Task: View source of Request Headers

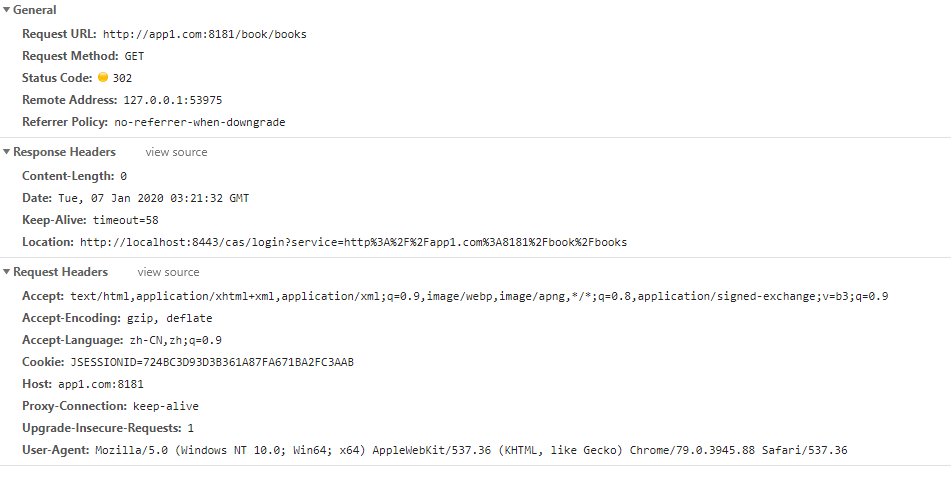Action: point(168,272)
